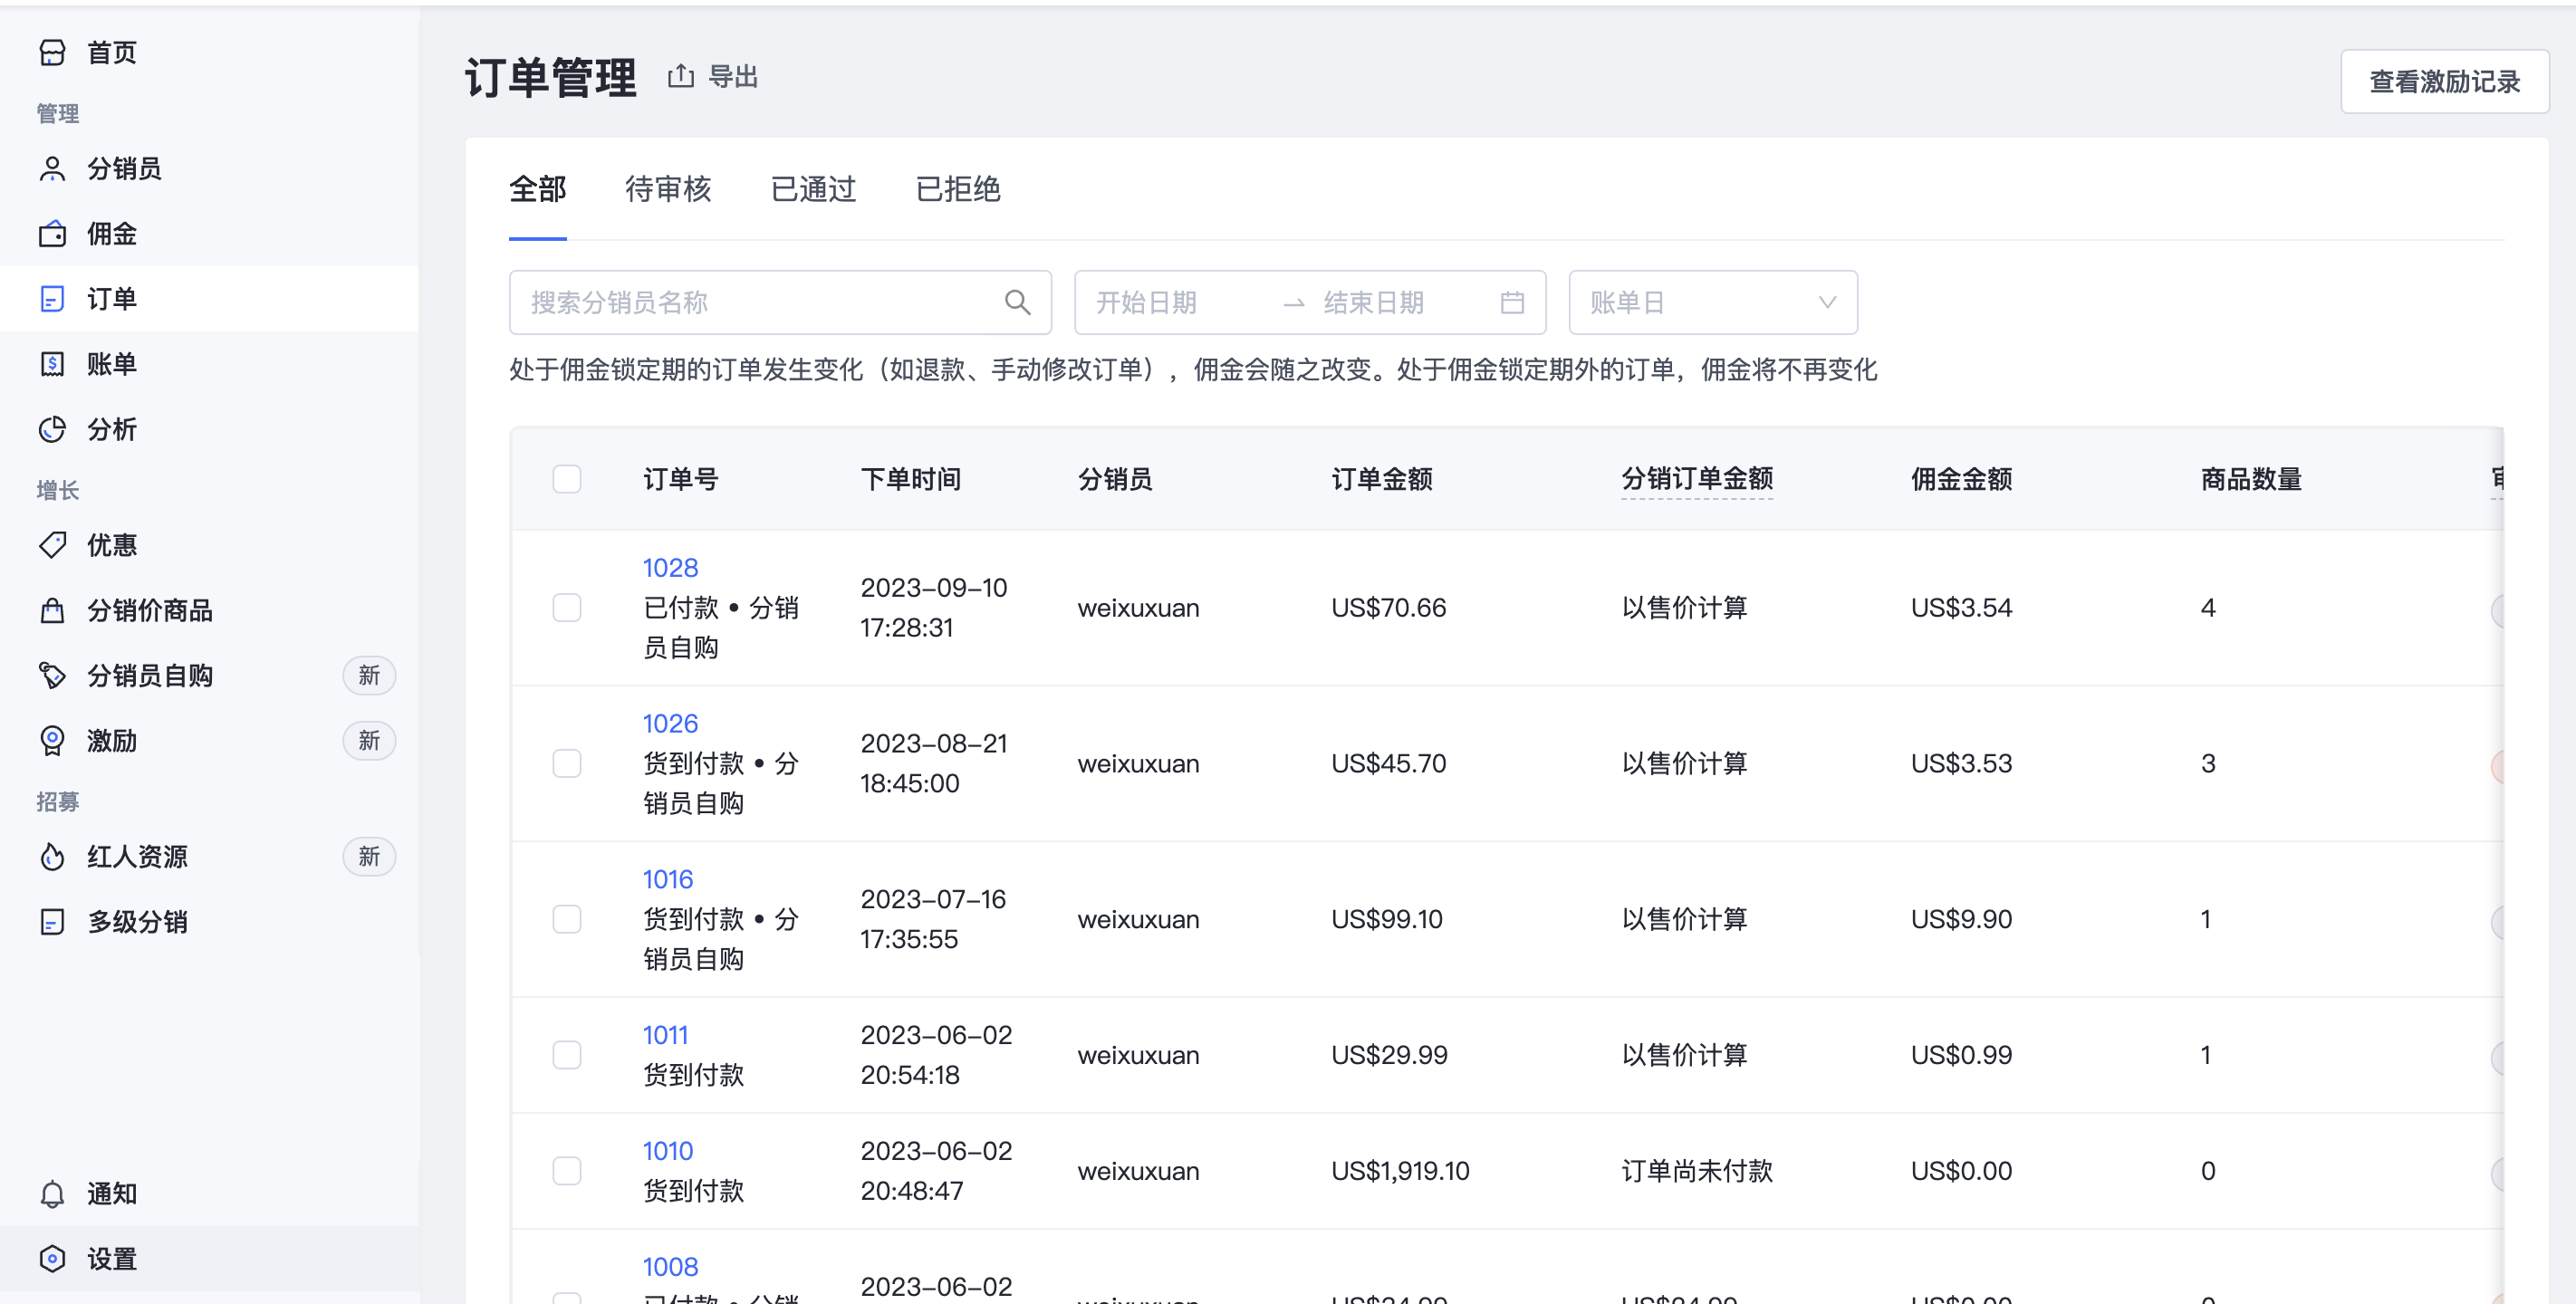The image size is (2576, 1304).
Task: Click the 新 badge next to 激励
Action: click(x=369, y=741)
